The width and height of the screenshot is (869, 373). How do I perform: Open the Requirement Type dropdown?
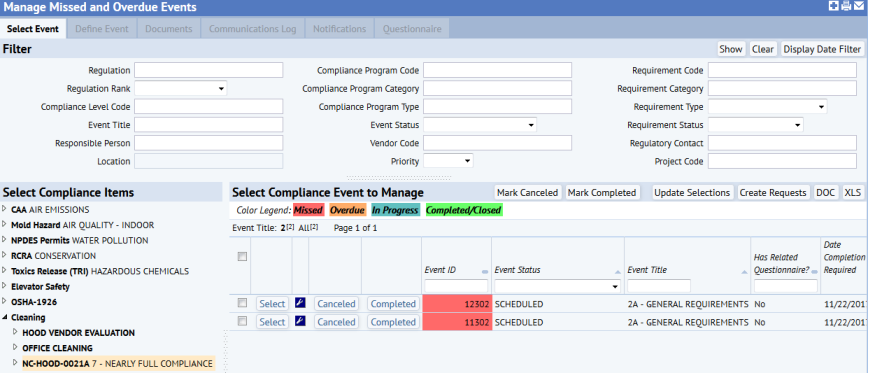pyautogui.click(x=768, y=106)
